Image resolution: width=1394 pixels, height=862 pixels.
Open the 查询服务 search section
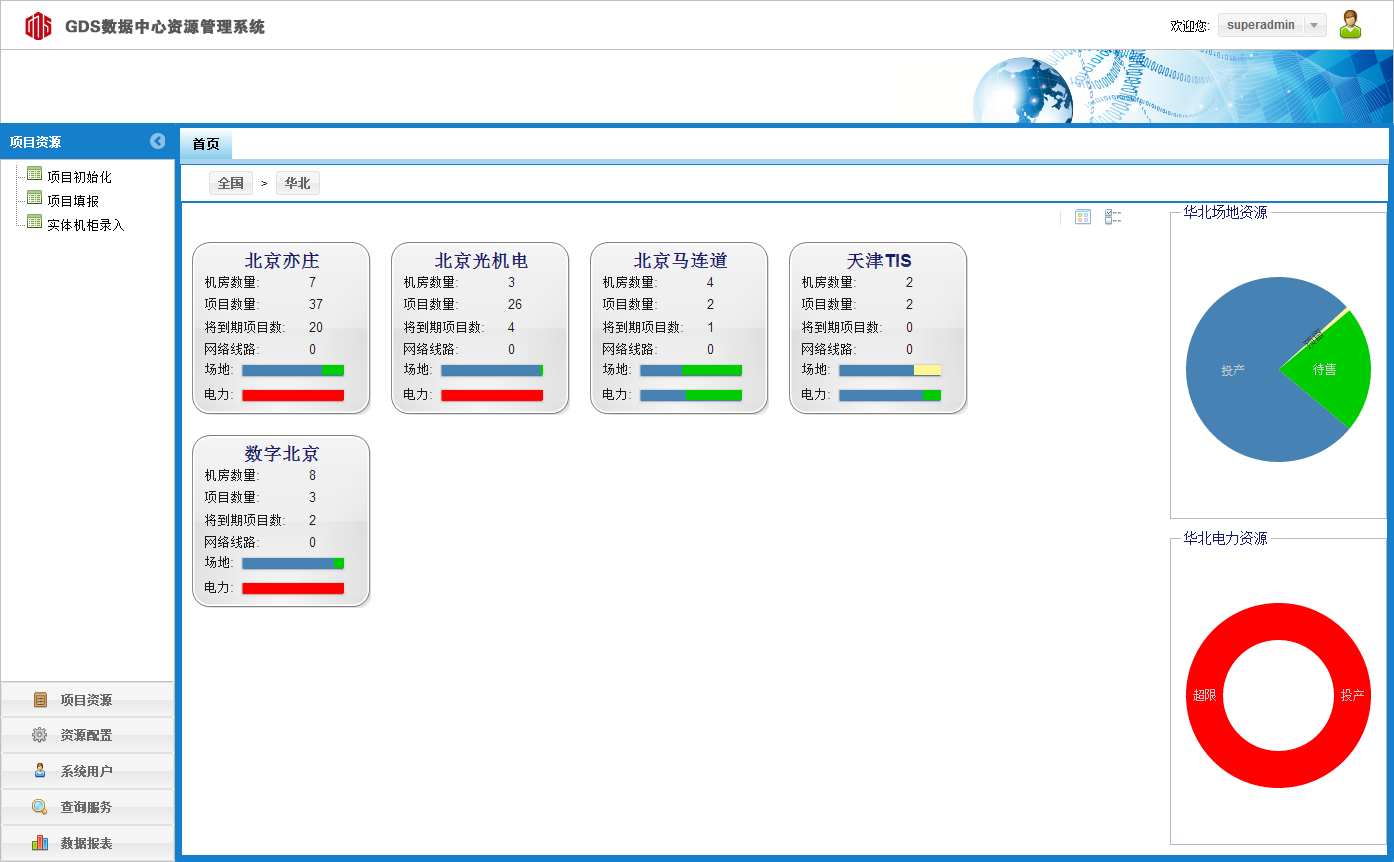tap(87, 807)
